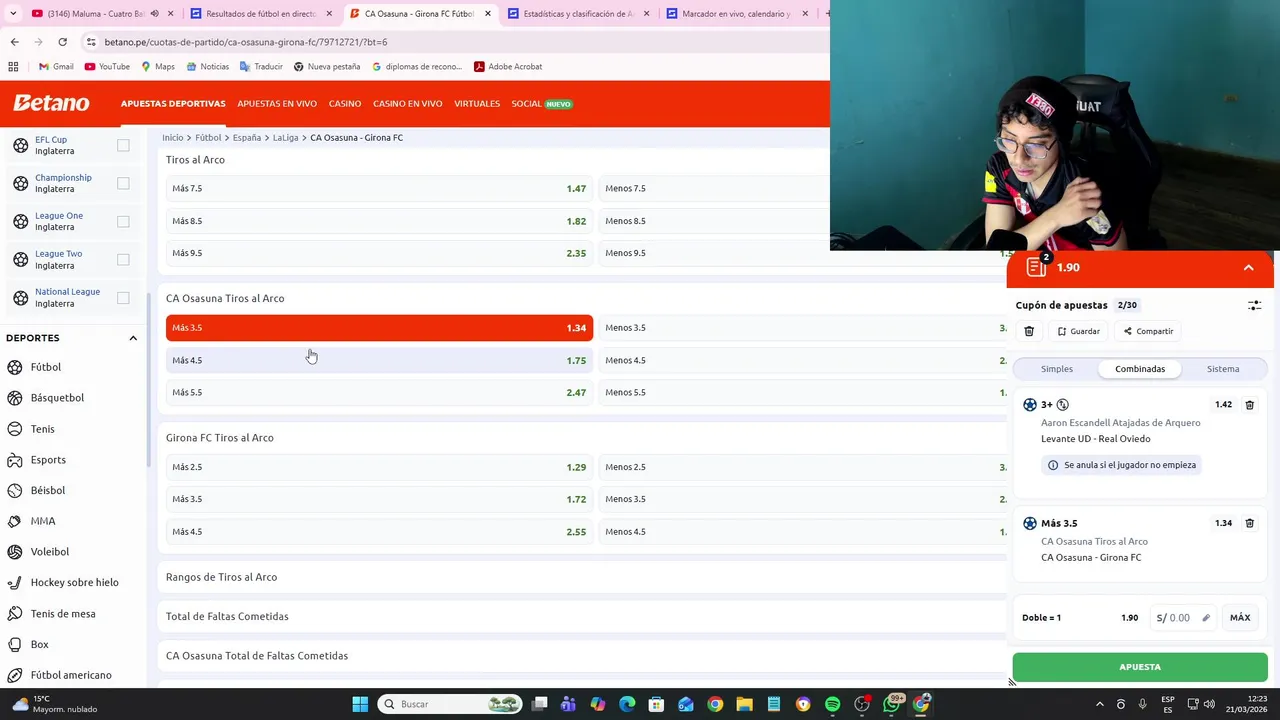Open the Fútbol sport icon in sidebar
The height and width of the screenshot is (720, 1280).
pyautogui.click(x=15, y=367)
